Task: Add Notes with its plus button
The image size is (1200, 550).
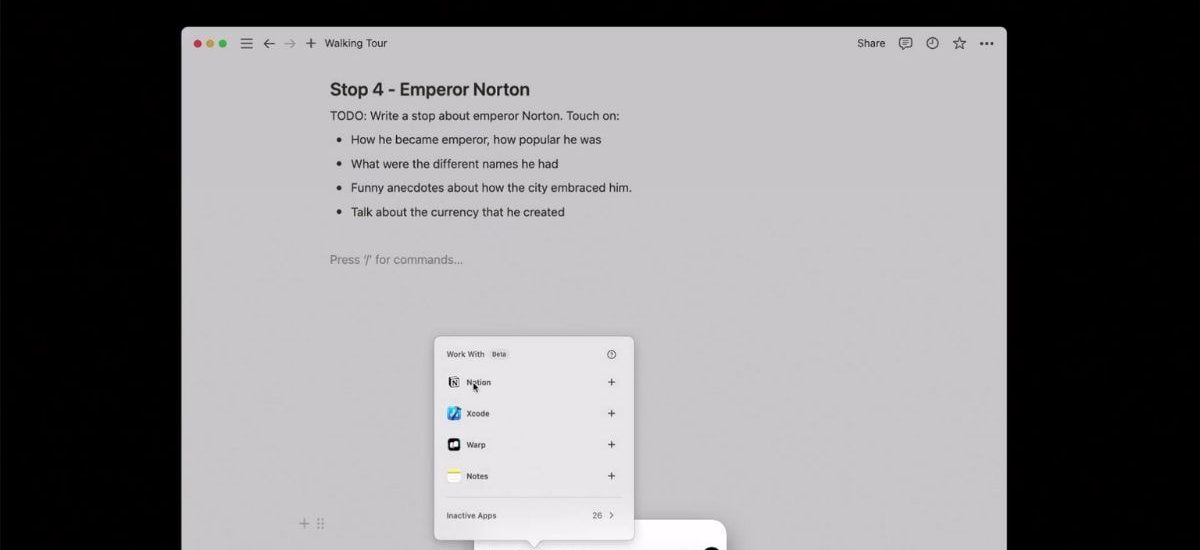Action: 611,476
